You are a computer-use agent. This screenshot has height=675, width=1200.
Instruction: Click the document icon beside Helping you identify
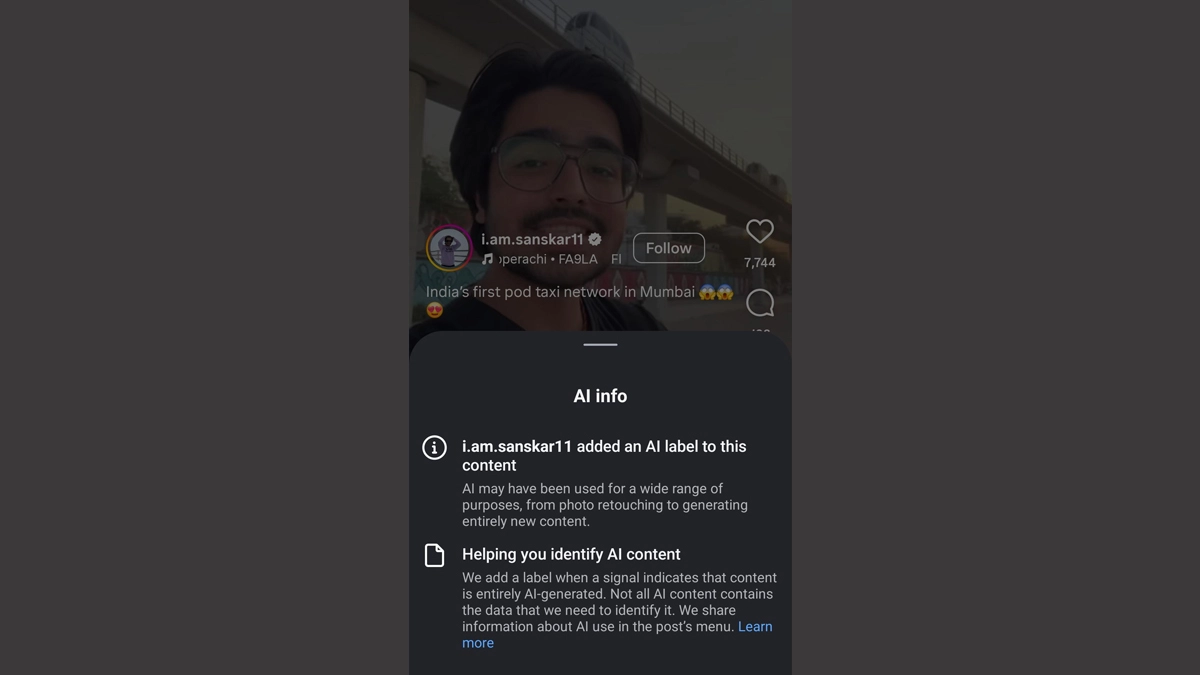point(434,556)
